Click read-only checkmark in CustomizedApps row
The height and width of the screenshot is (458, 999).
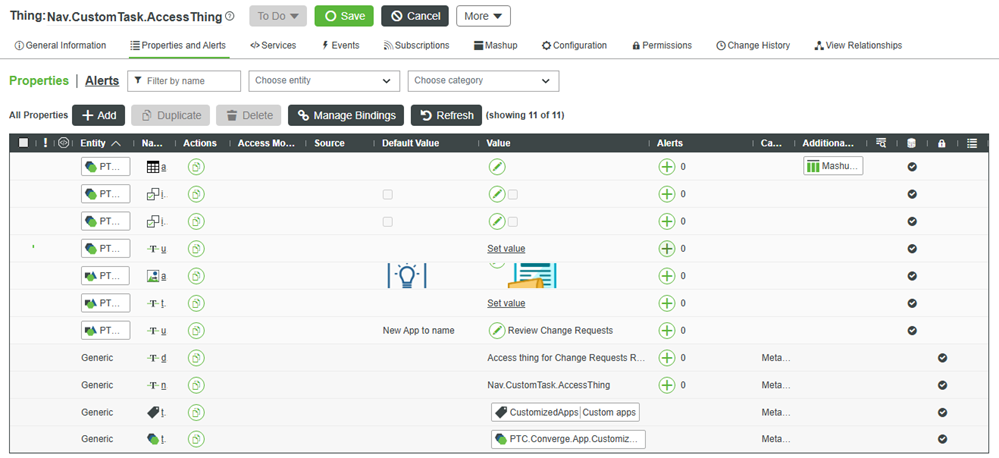tap(942, 412)
